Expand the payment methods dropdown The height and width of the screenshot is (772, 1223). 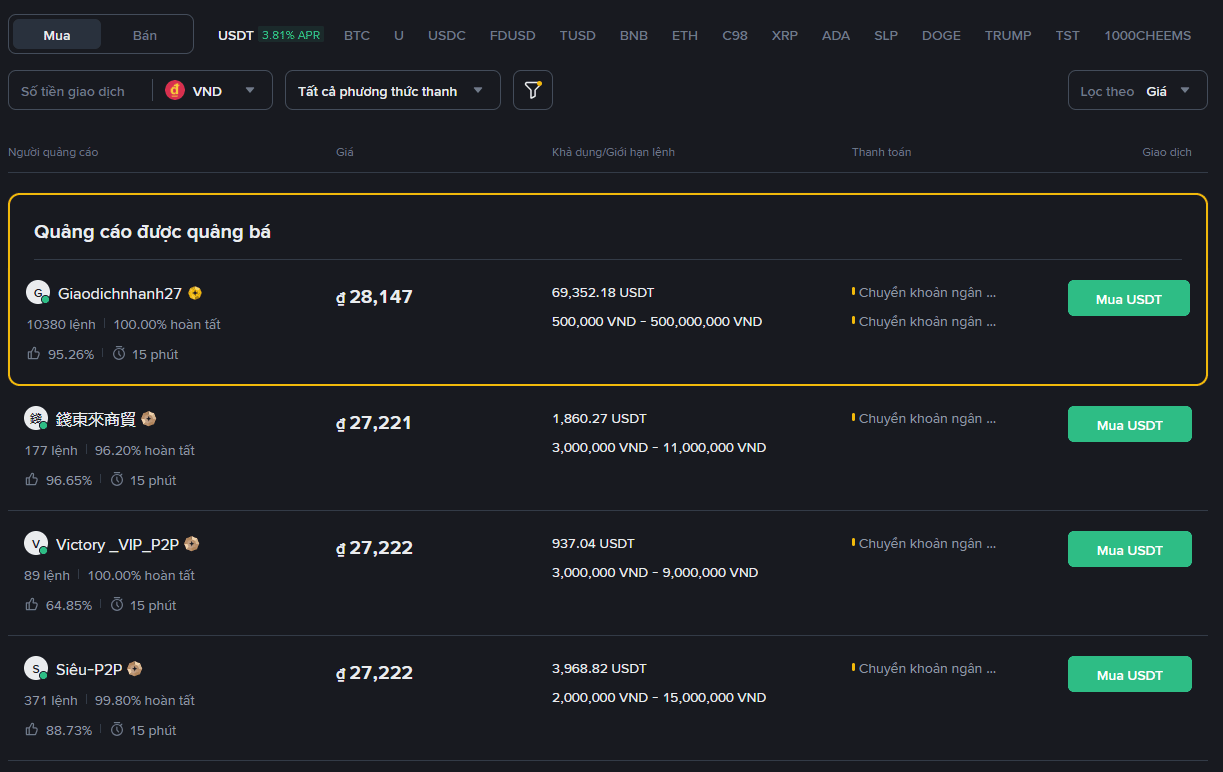(392, 90)
